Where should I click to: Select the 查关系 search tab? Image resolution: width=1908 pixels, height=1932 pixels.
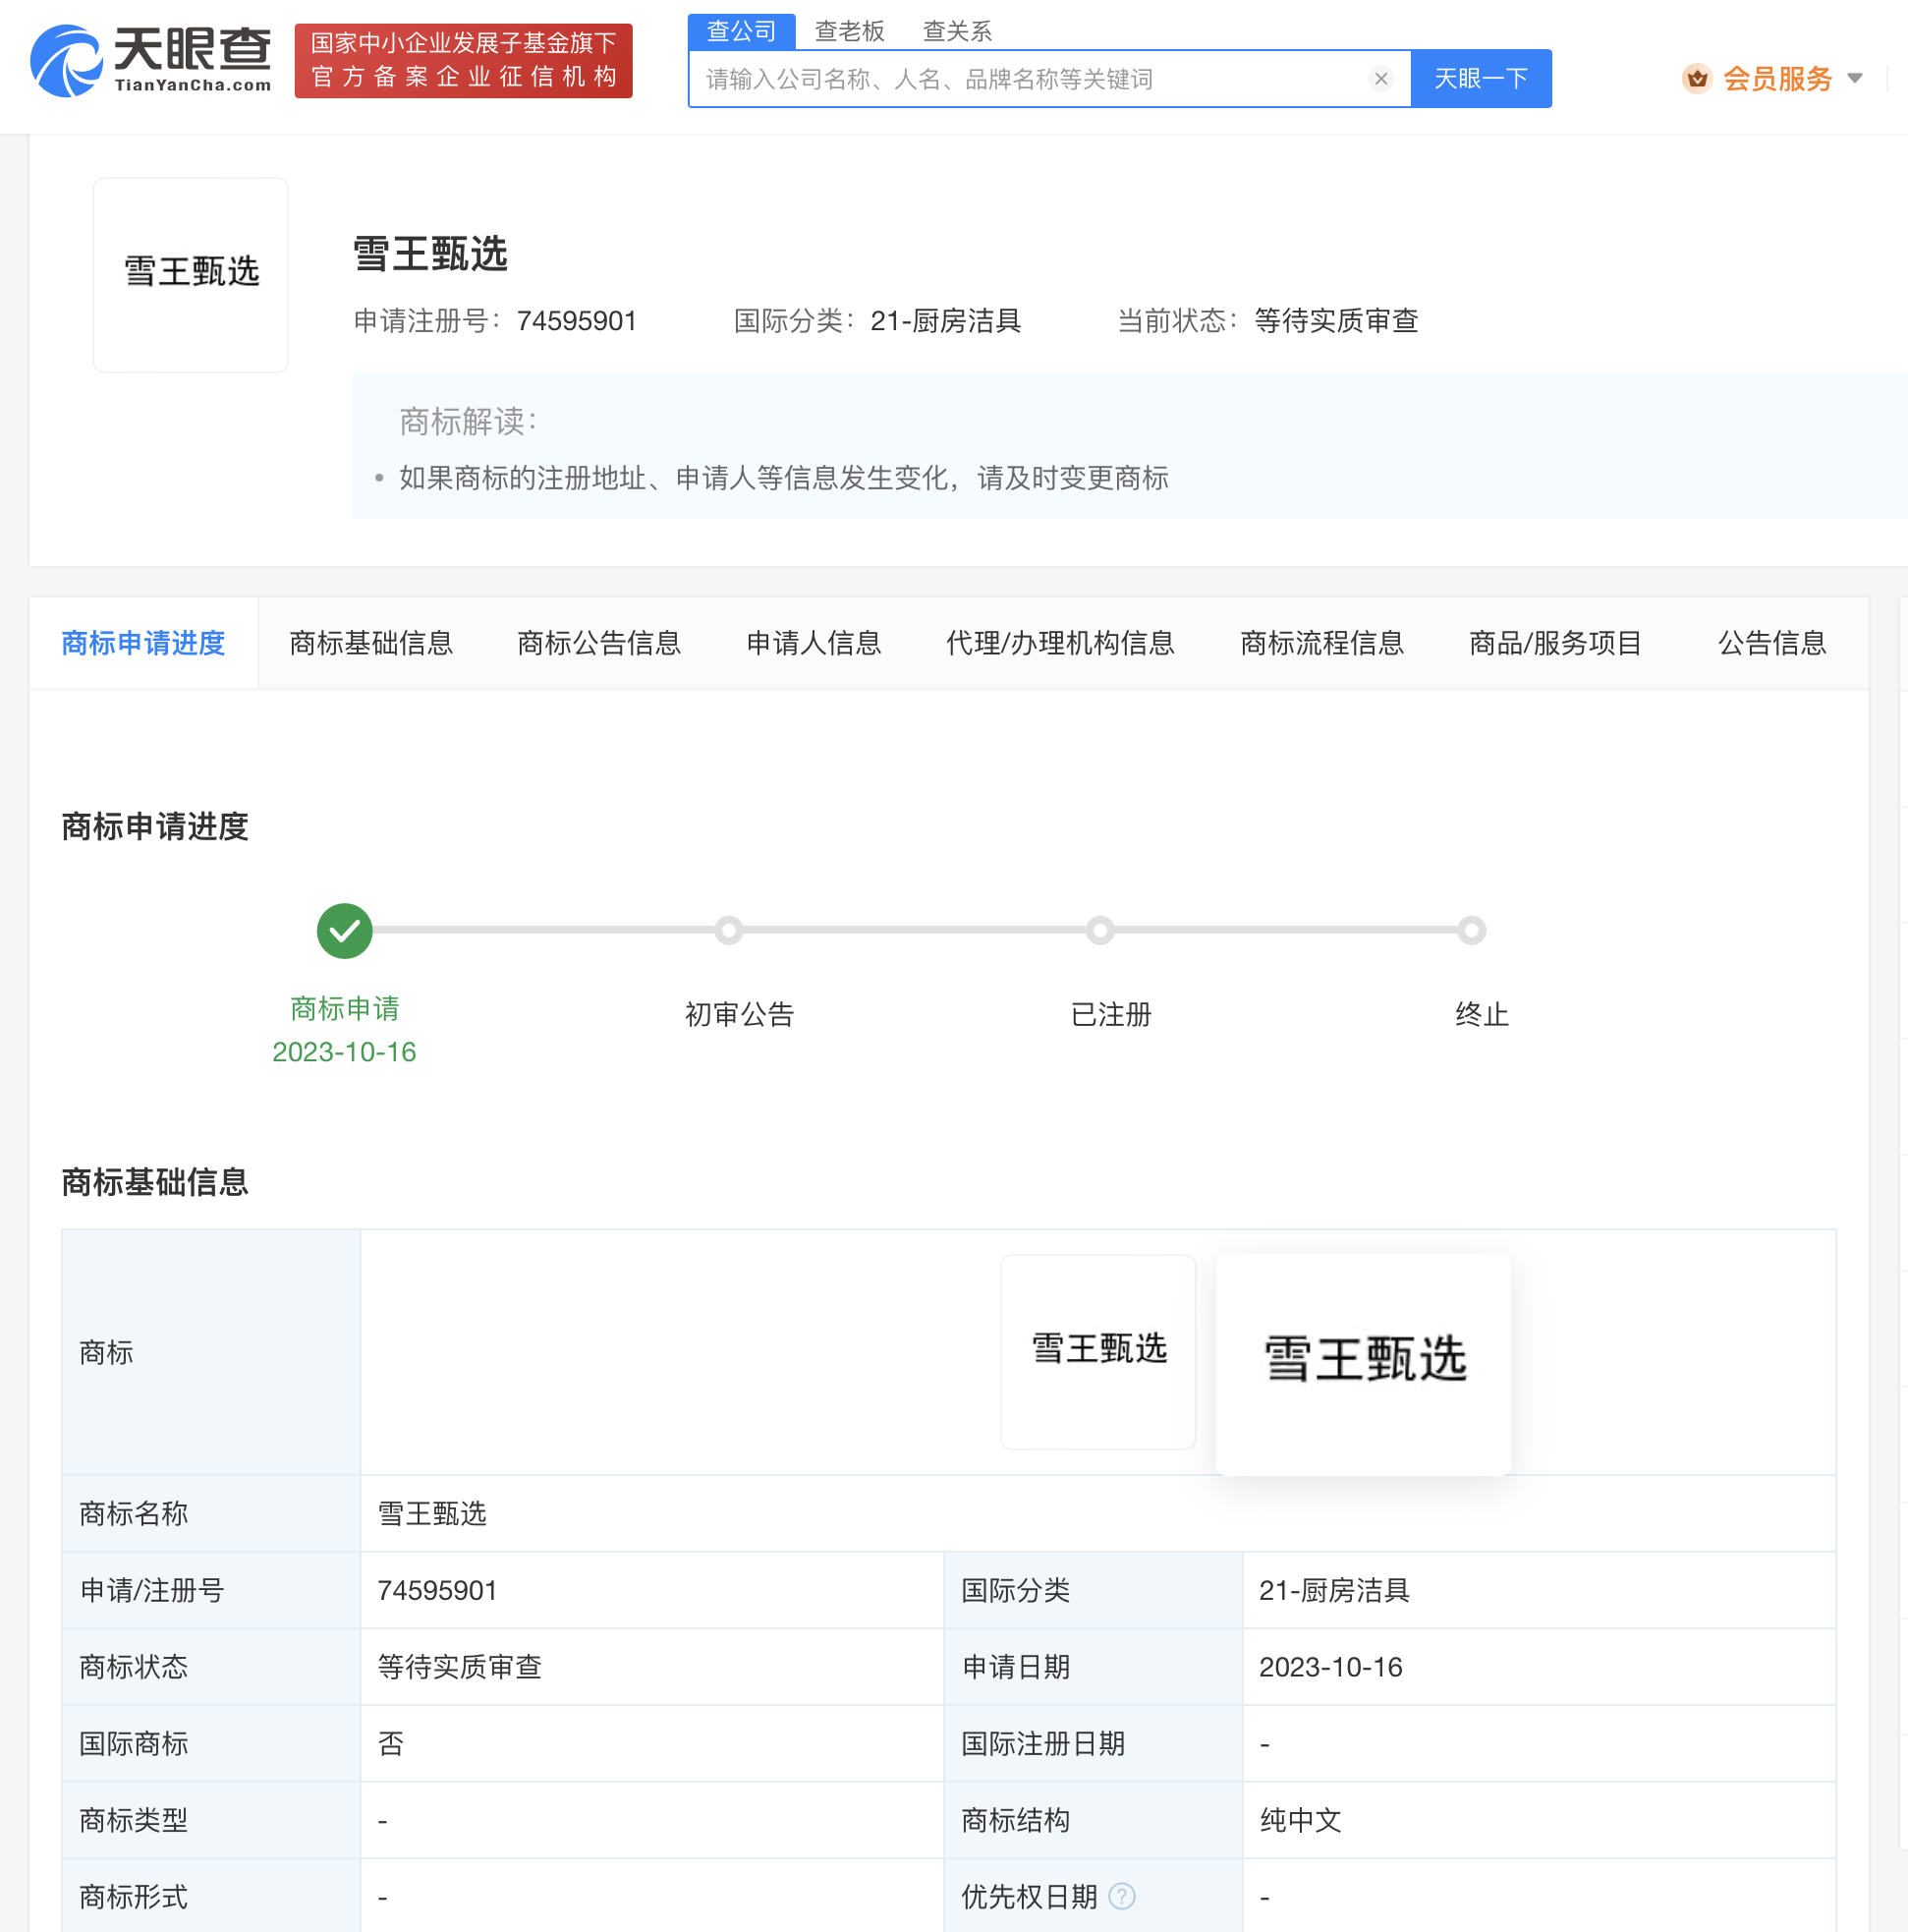pyautogui.click(x=957, y=31)
